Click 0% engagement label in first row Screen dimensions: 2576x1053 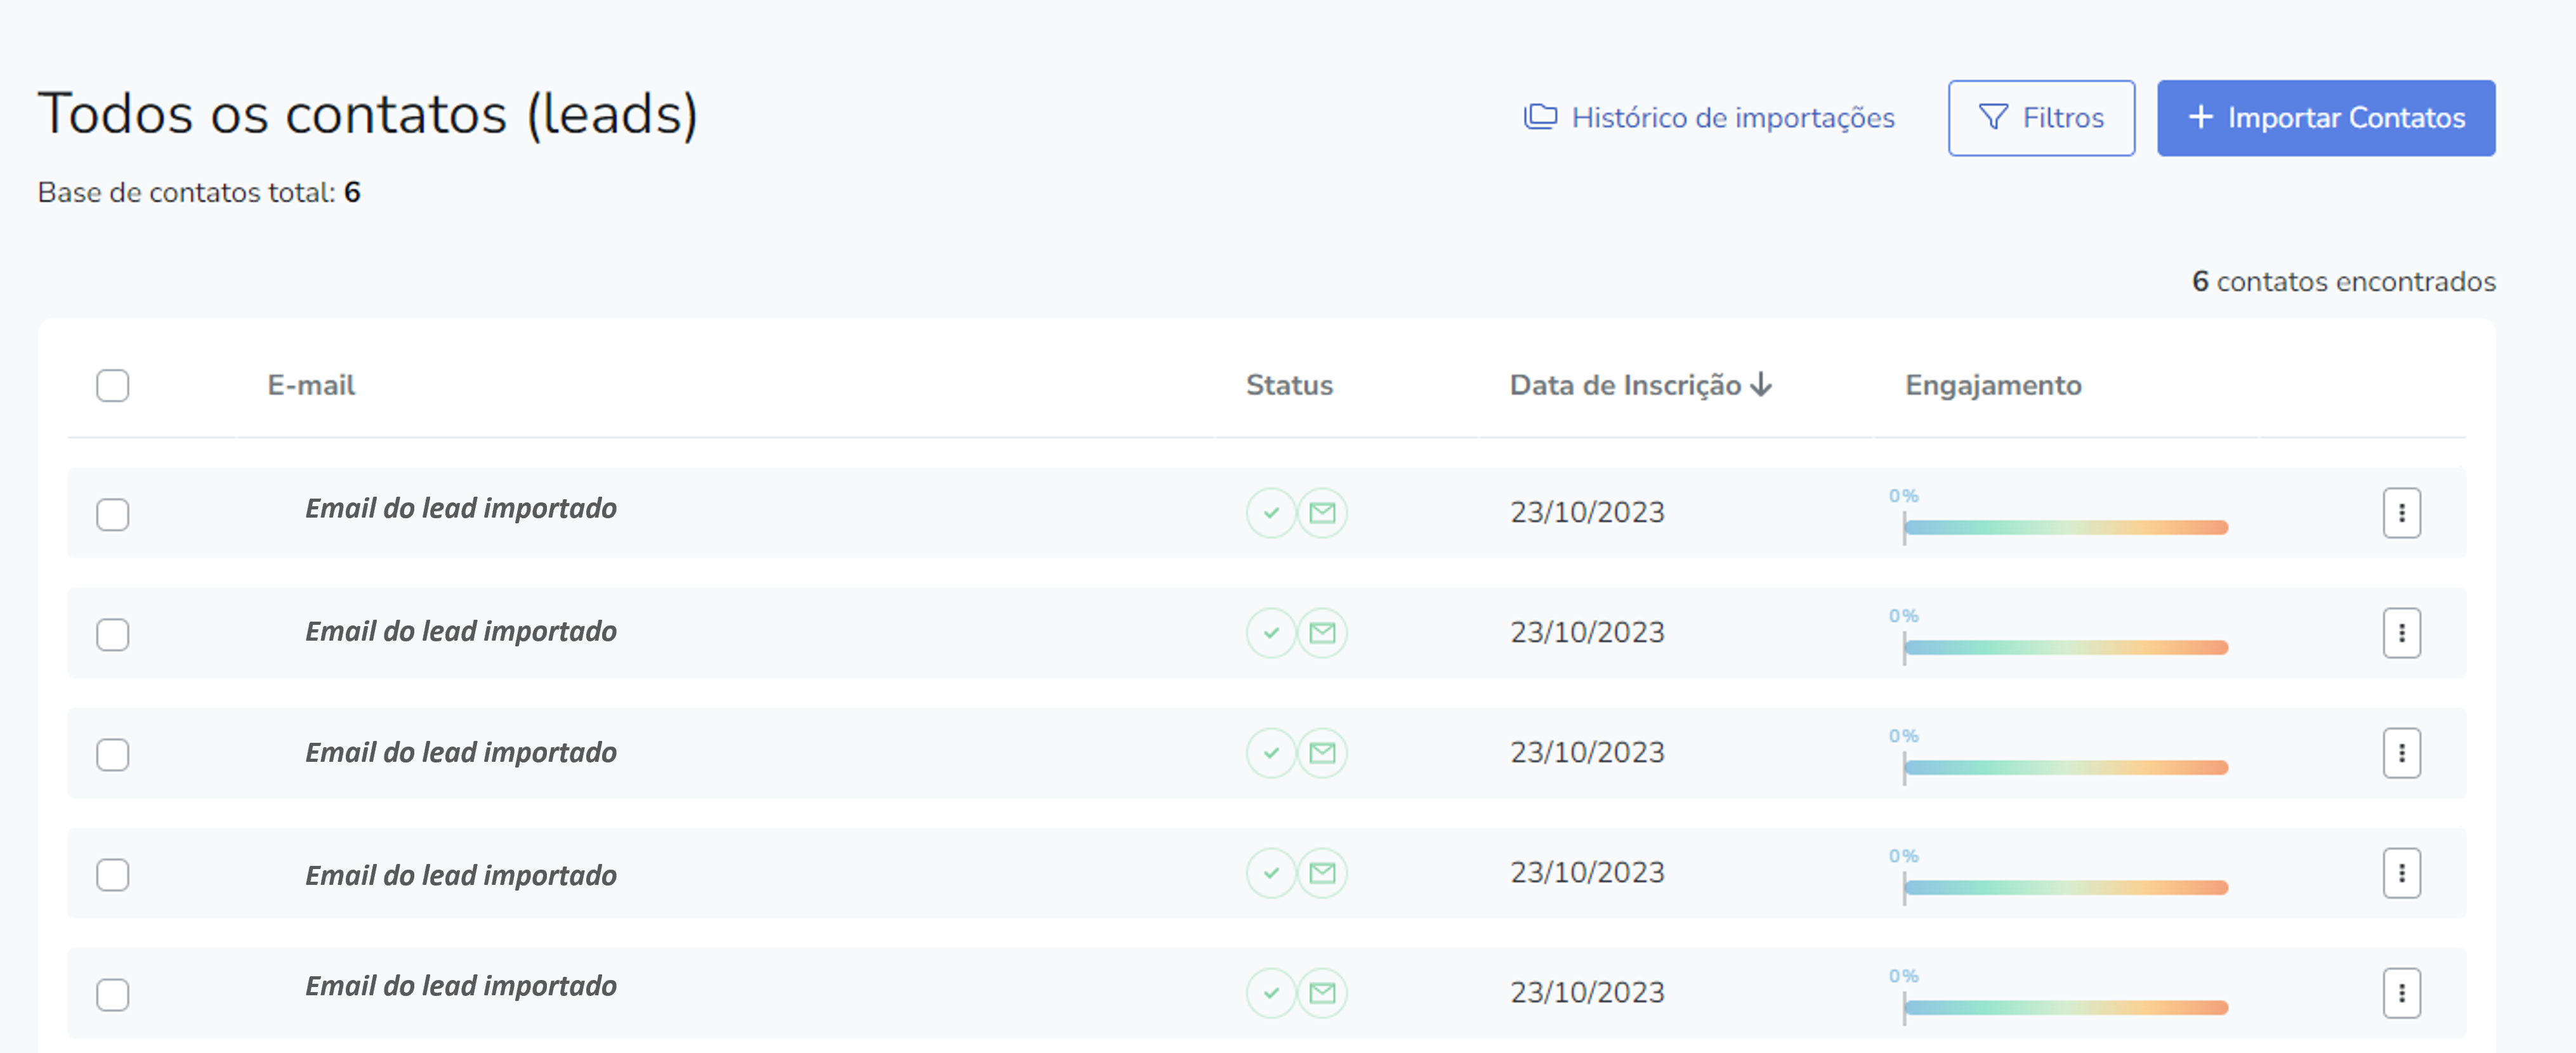[1903, 496]
